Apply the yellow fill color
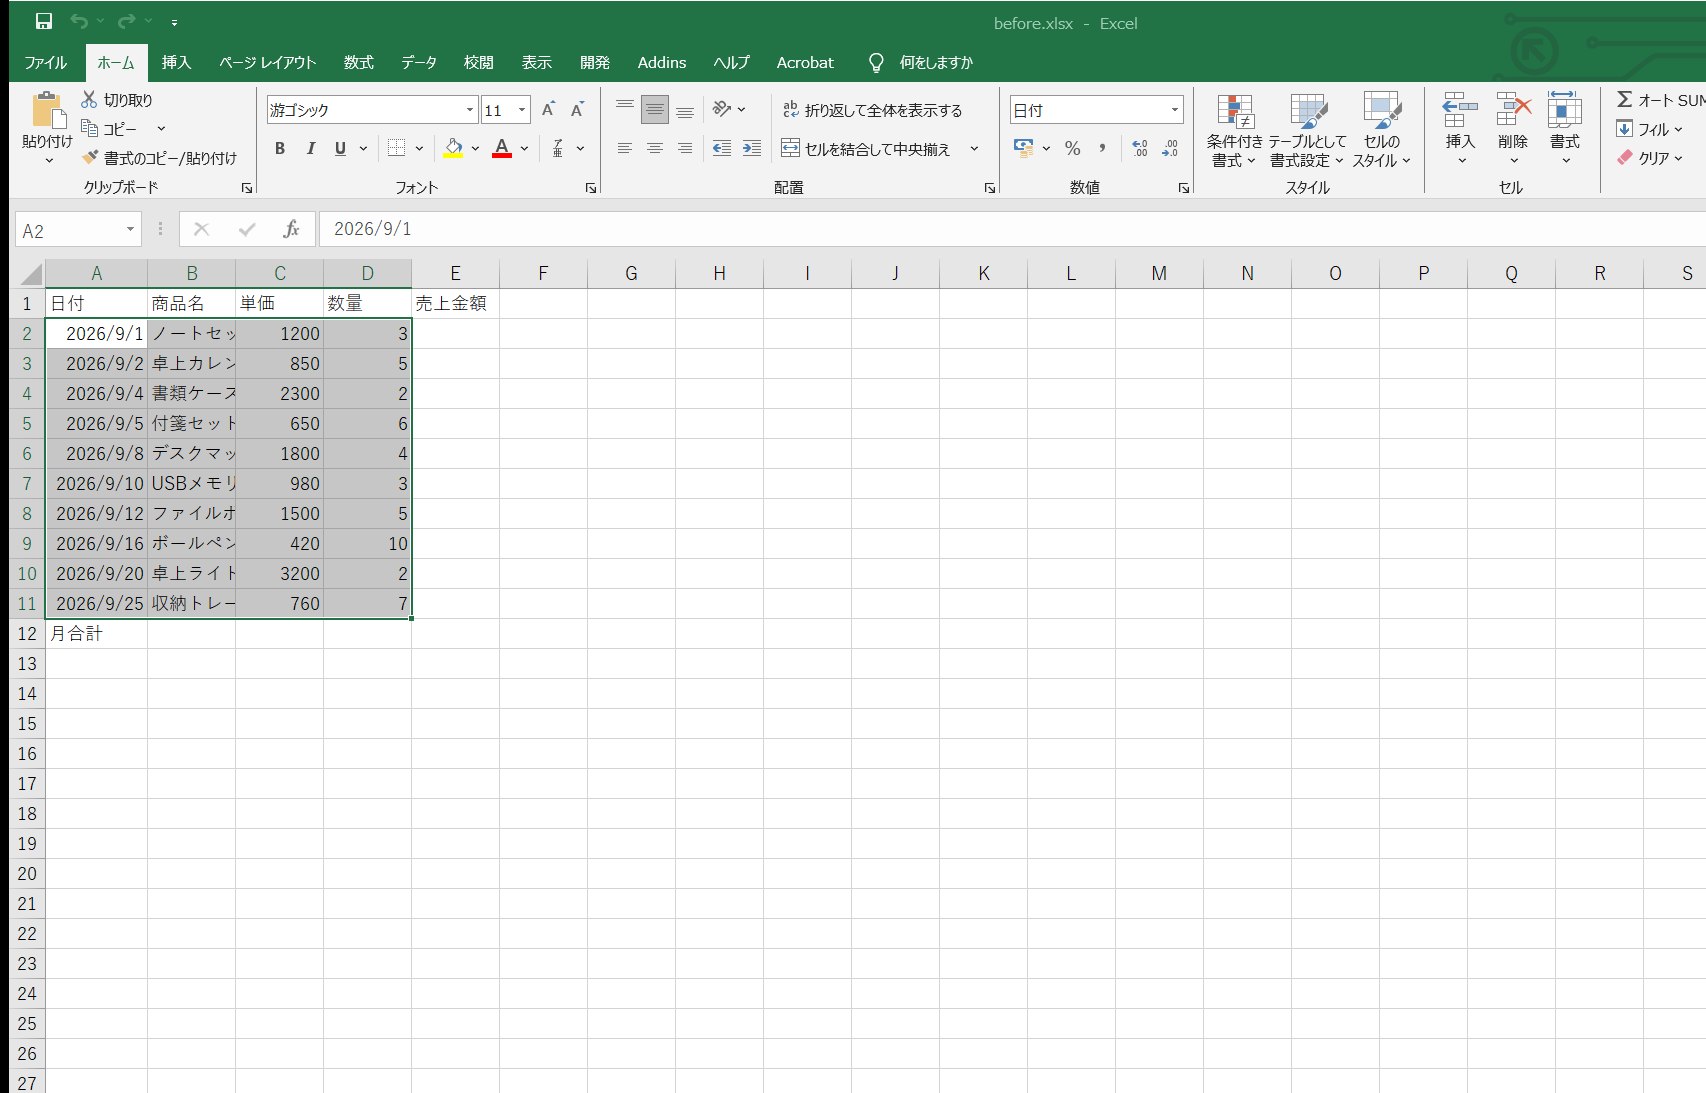Screen dimensions: 1706x1093 pyautogui.click(x=453, y=148)
